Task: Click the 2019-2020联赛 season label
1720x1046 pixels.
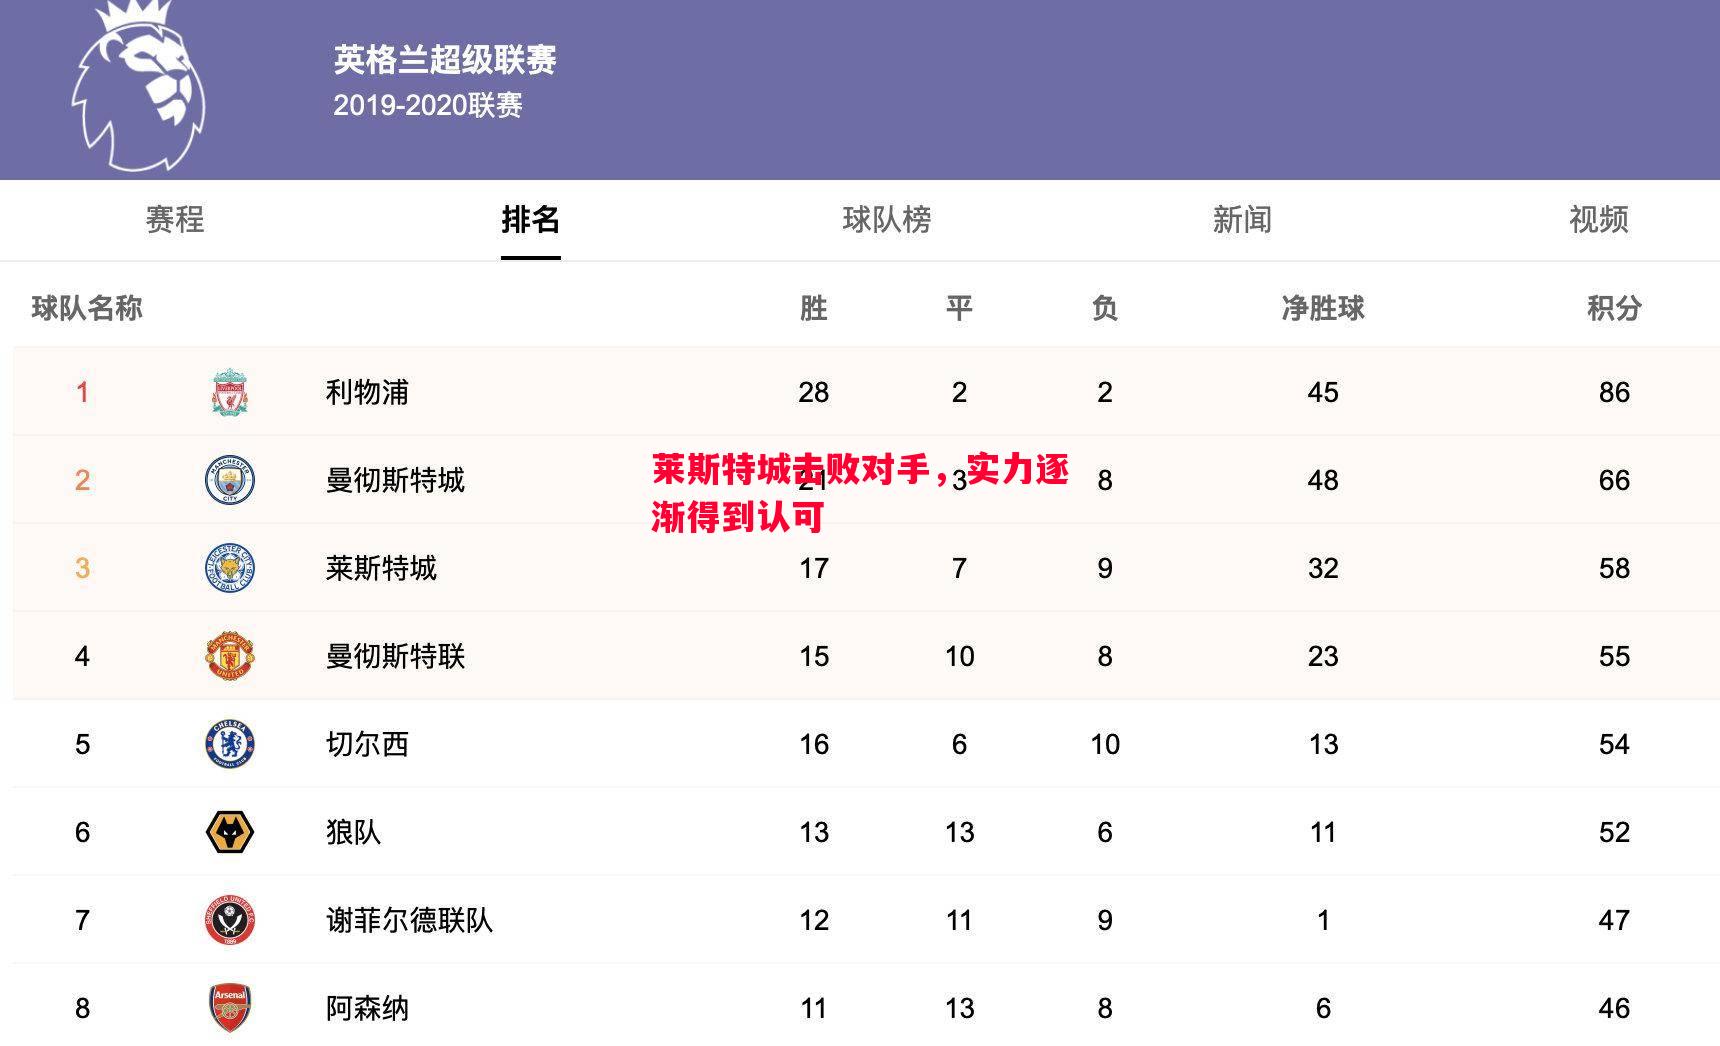Action: point(428,105)
